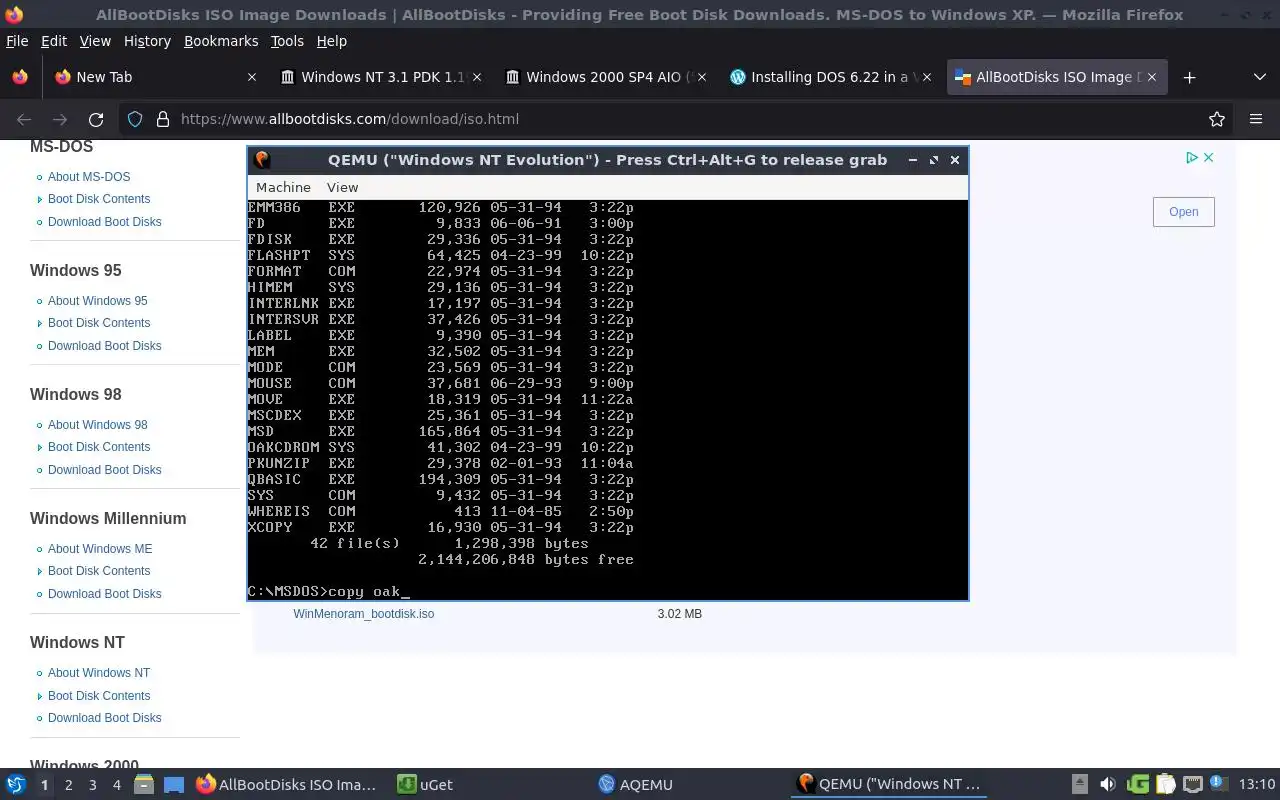Switch to Windows NT 3.1 PDK tab
Viewport: 1280px width, 800px height.
click(380, 77)
